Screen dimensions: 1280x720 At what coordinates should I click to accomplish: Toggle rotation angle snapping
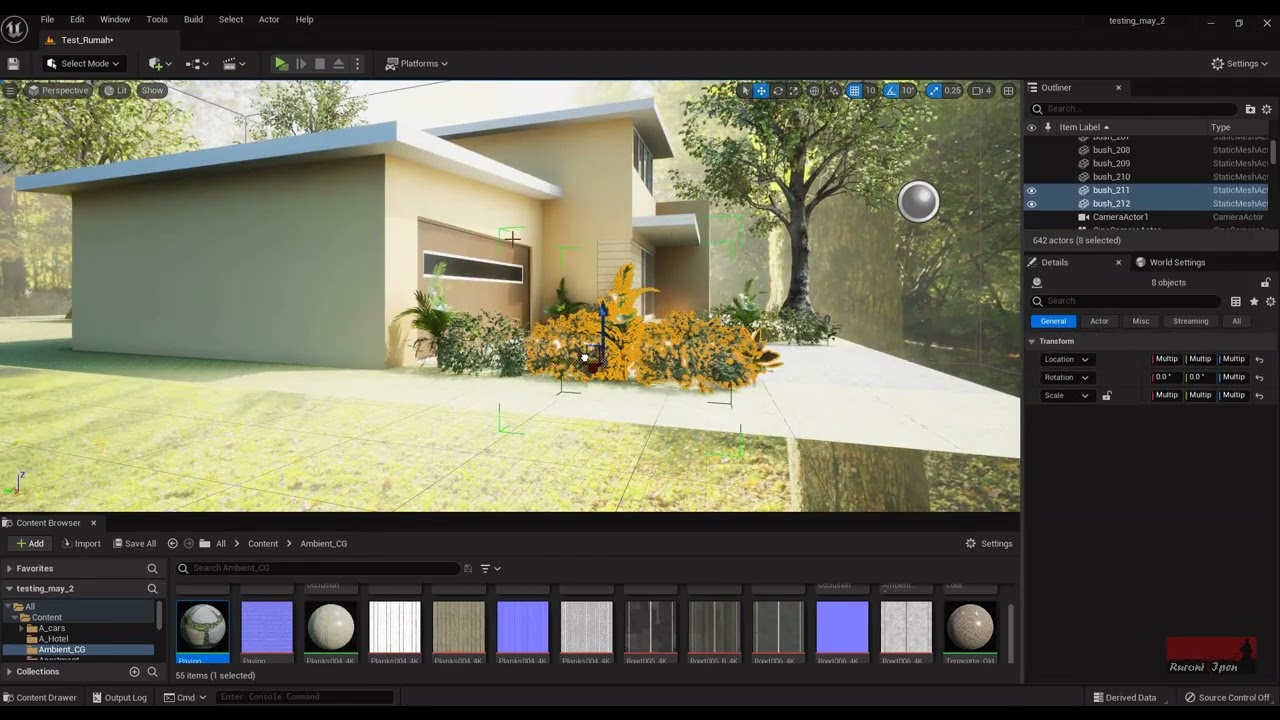coord(891,91)
